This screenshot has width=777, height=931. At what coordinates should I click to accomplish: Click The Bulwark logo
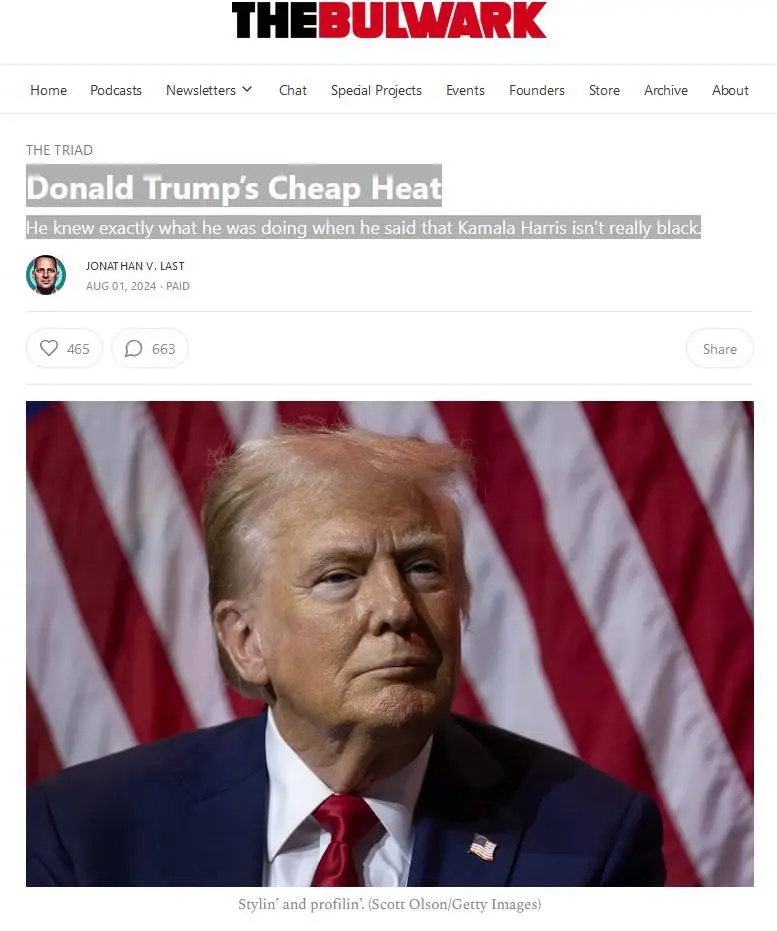[x=389, y=20]
